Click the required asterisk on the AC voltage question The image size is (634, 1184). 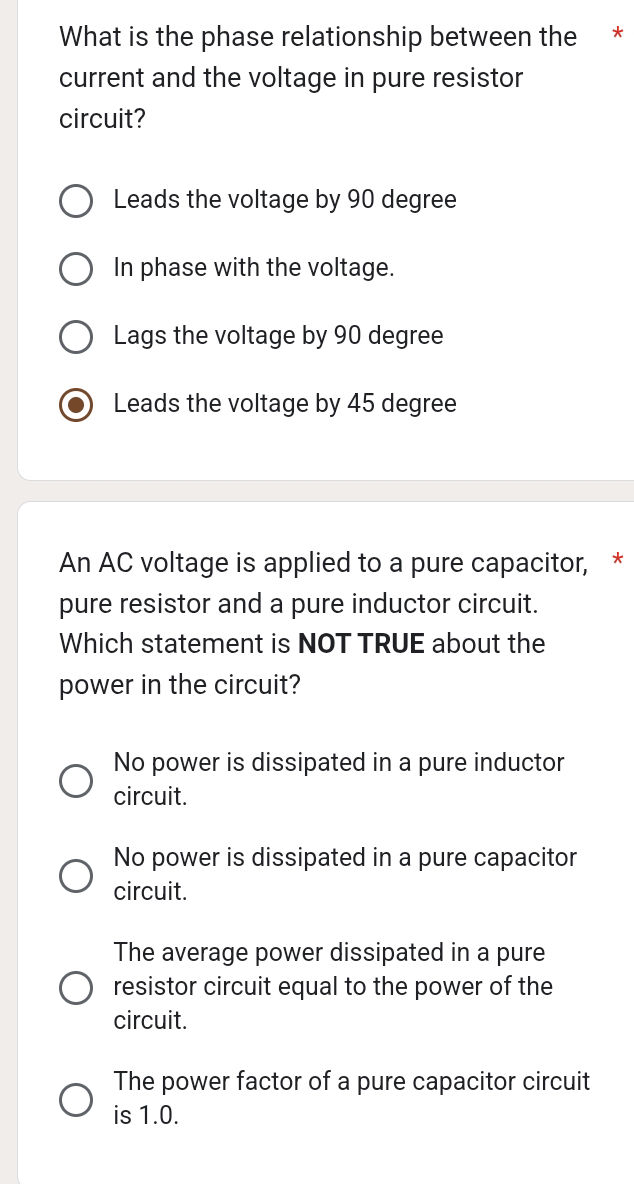617,559
